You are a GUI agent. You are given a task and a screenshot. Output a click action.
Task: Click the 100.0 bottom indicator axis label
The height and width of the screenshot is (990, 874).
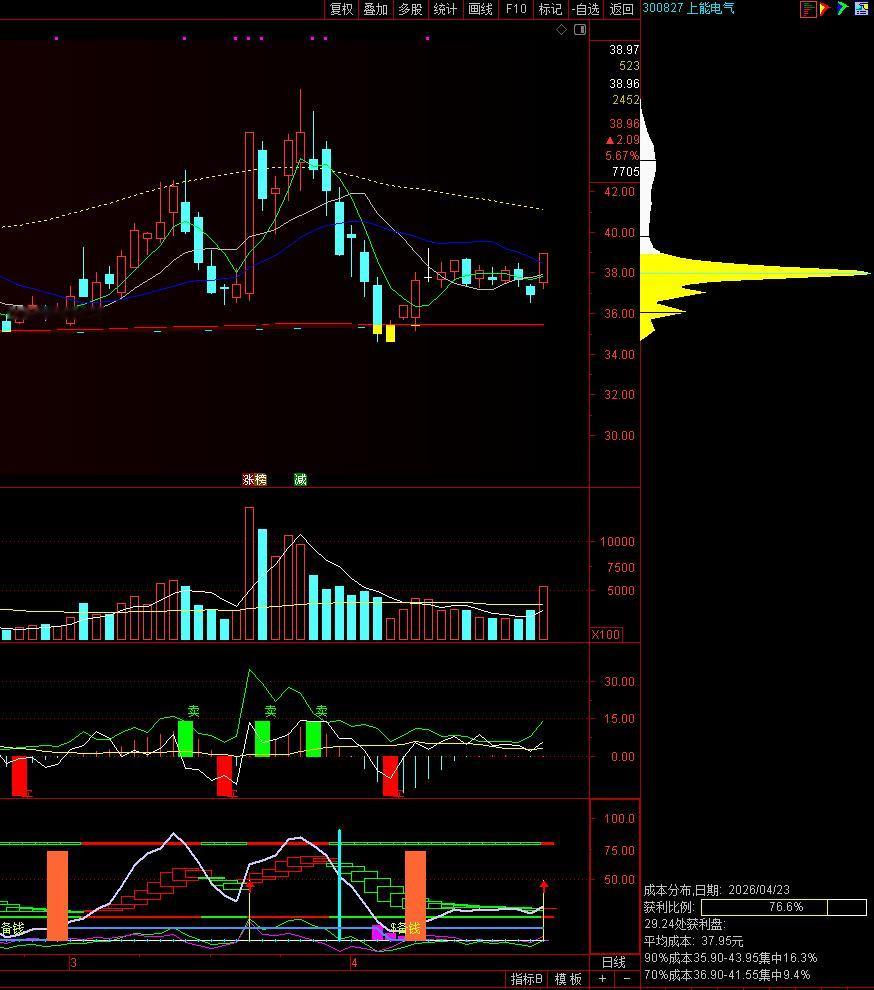pos(620,818)
